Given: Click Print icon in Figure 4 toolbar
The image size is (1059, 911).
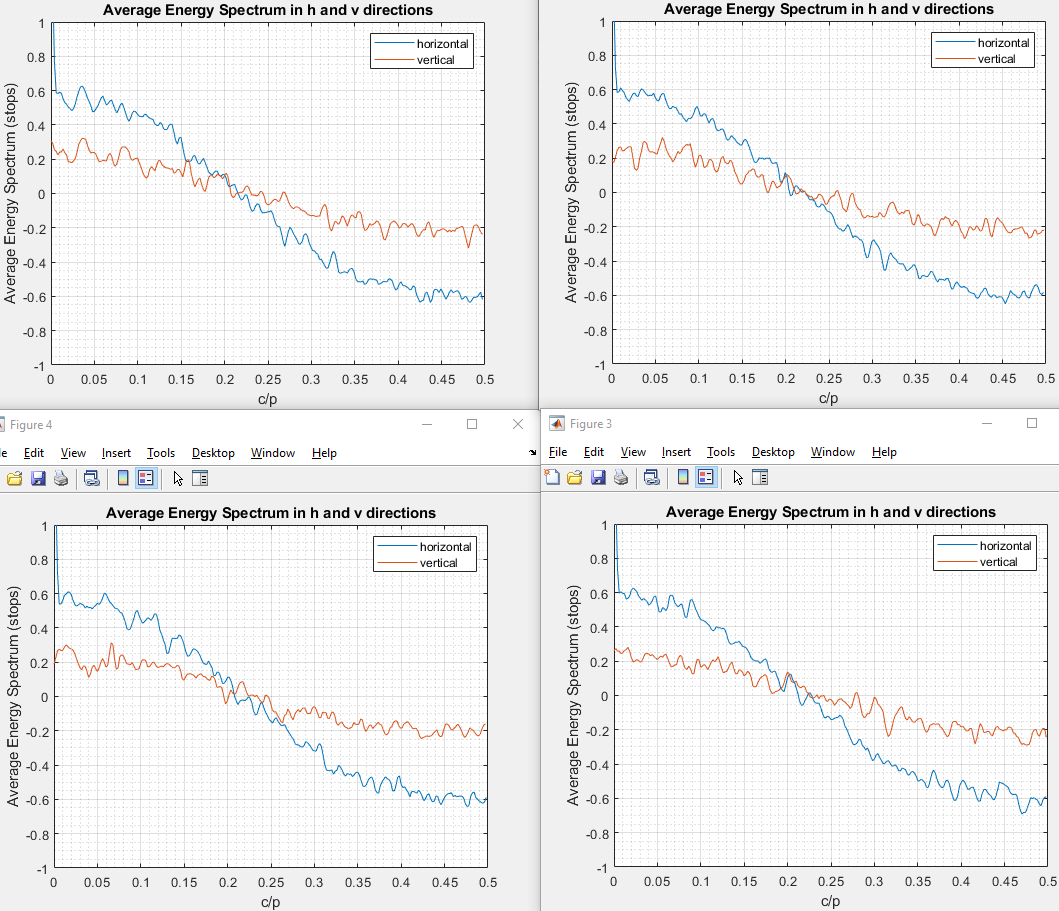Looking at the screenshot, I should (60, 479).
